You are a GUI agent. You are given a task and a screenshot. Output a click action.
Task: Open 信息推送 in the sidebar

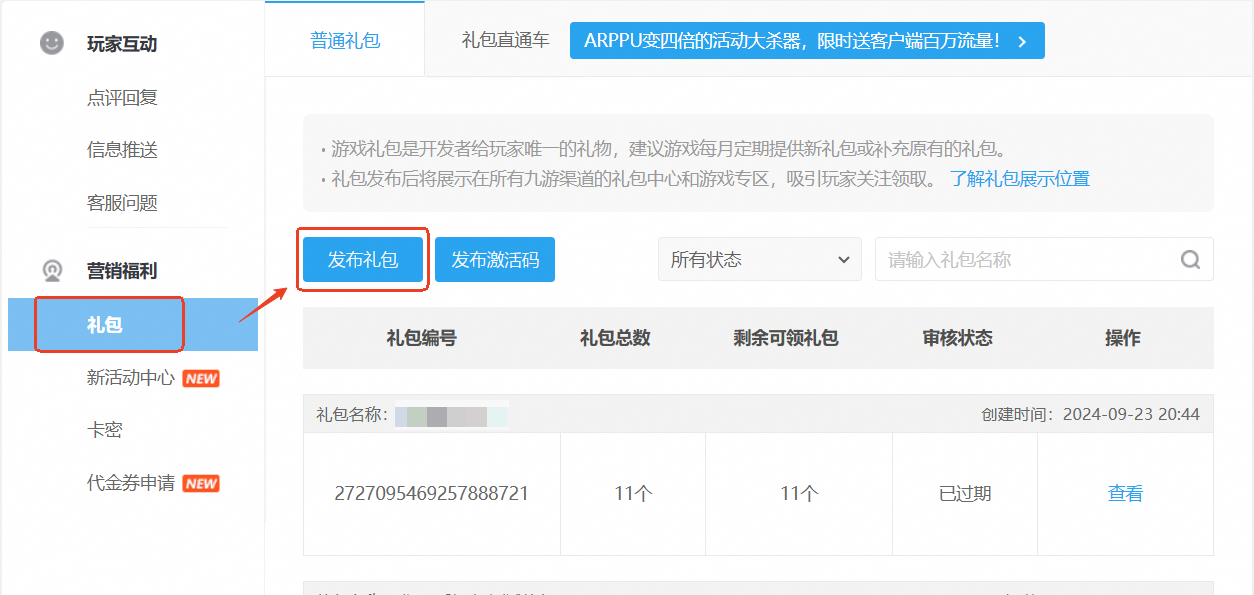(x=122, y=150)
